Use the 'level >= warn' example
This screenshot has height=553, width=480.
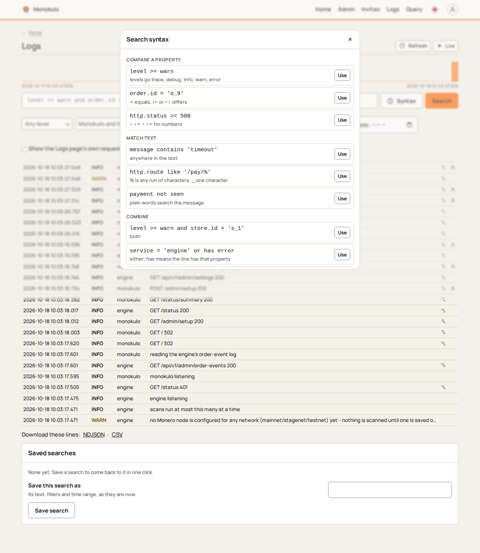[x=342, y=75]
